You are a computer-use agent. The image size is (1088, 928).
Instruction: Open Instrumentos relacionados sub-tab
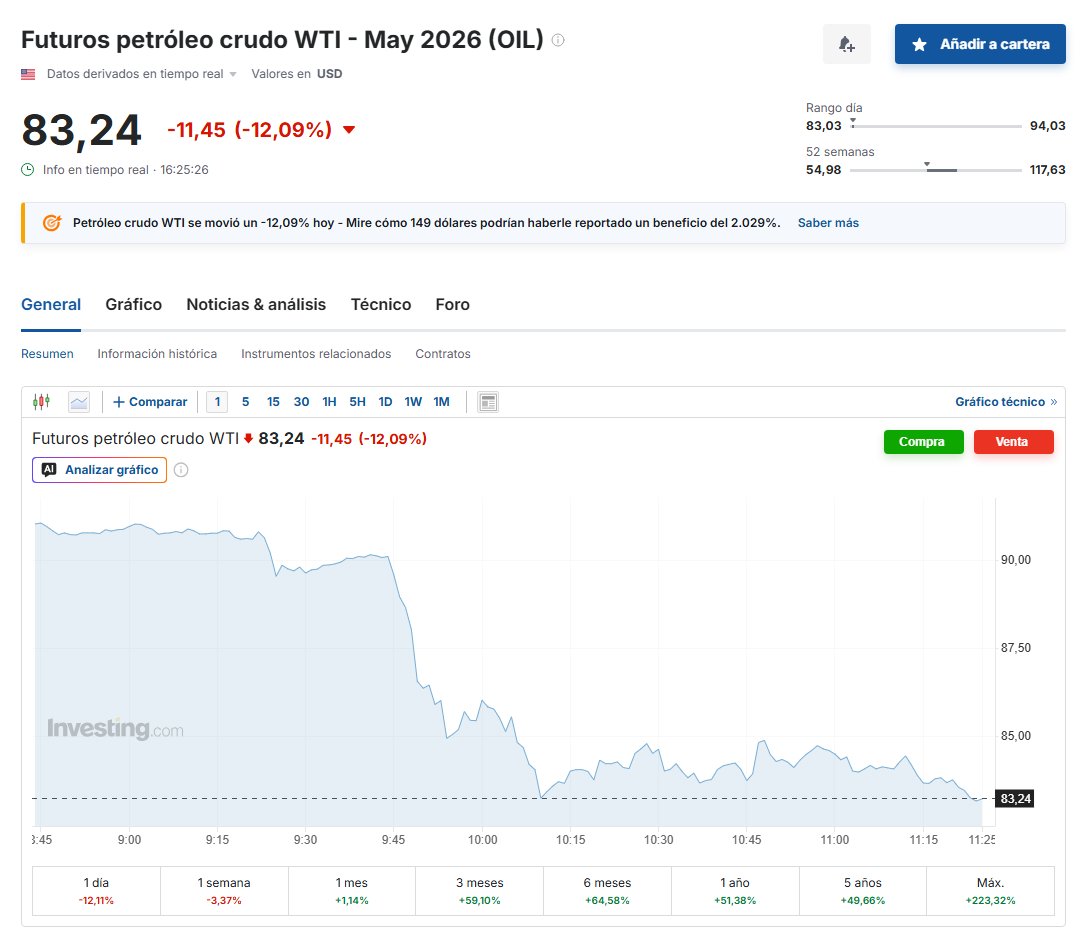pyautogui.click(x=316, y=353)
